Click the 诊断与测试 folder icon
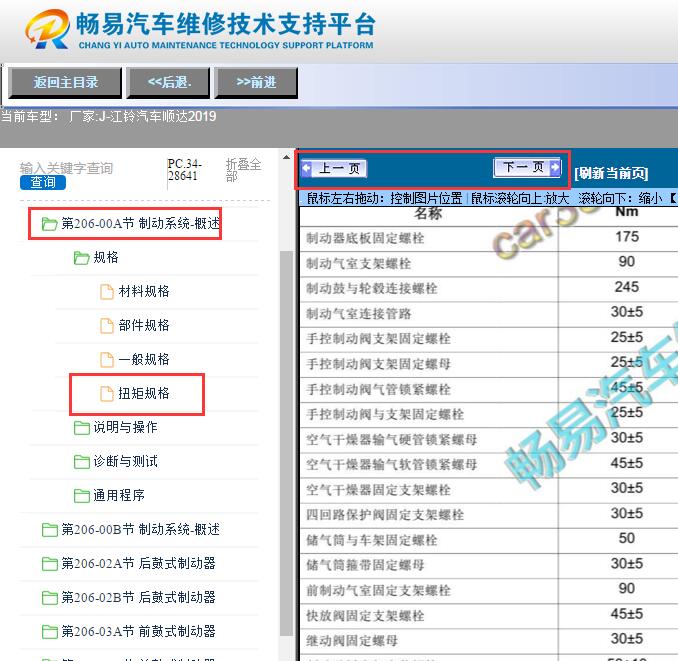Screen dimensions: 678x661 tap(81, 462)
